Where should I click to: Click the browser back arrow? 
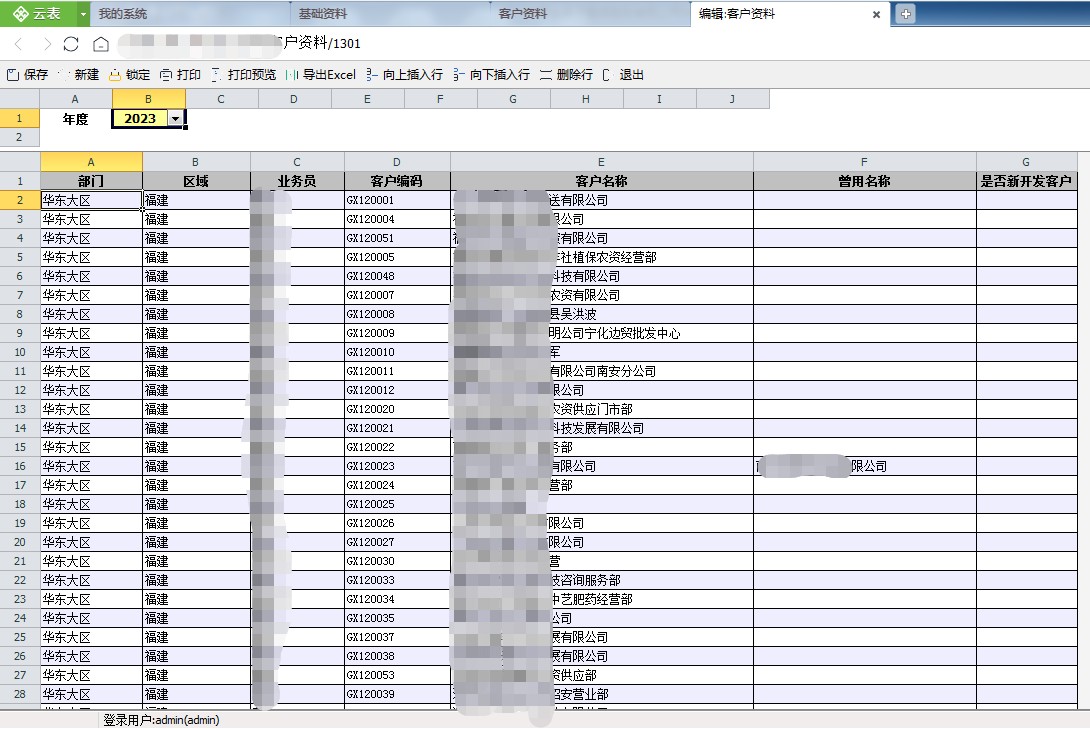(x=19, y=44)
